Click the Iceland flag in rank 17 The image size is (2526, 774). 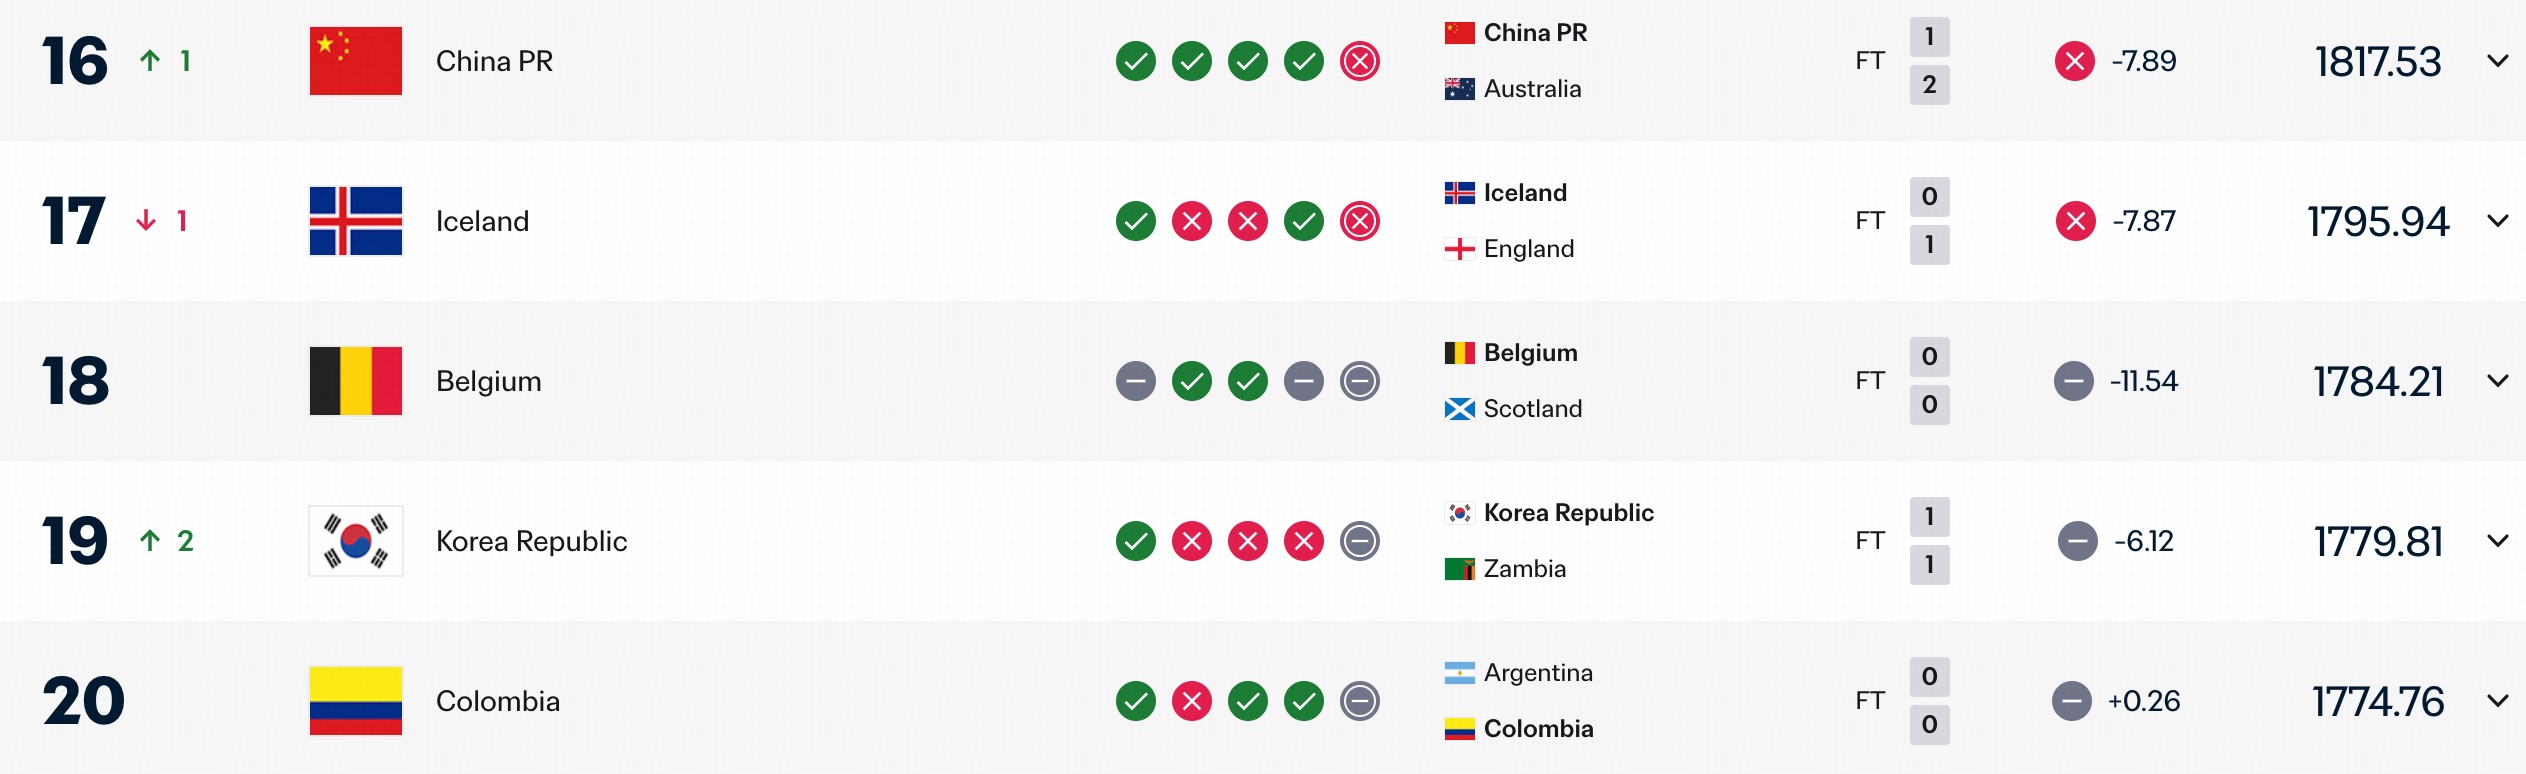(x=355, y=221)
